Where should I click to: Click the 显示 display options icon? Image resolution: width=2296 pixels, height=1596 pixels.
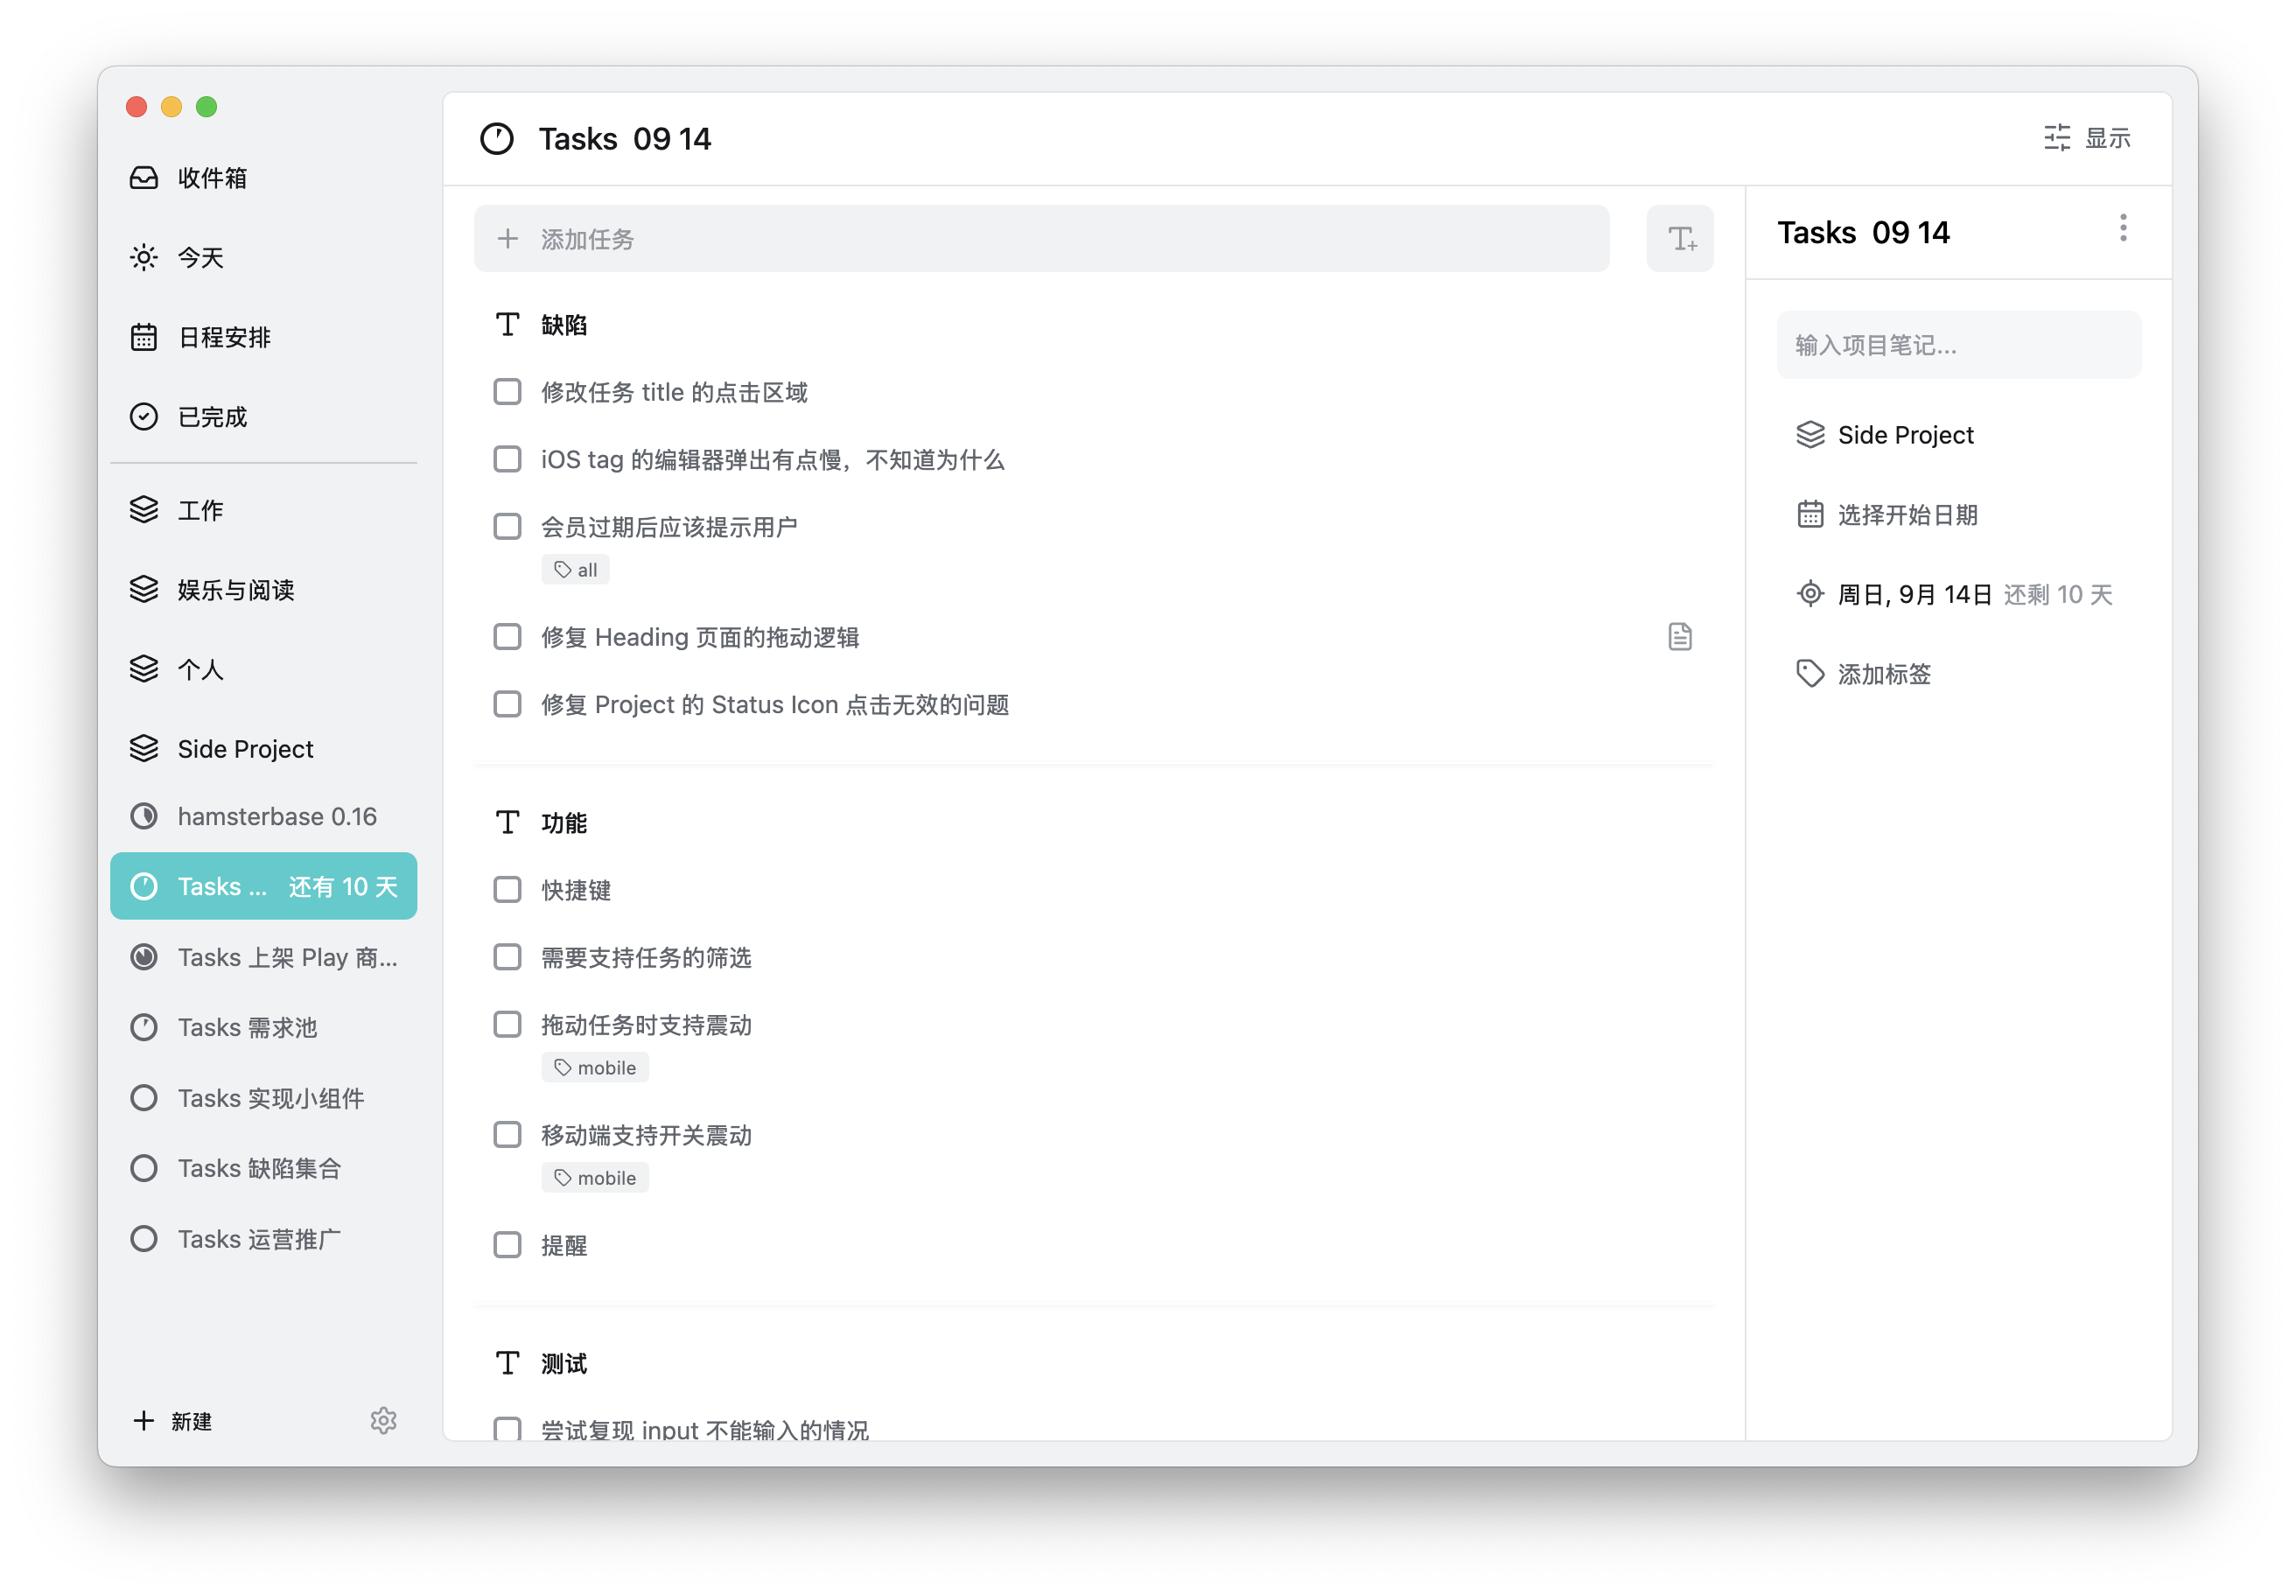click(2057, 138)
